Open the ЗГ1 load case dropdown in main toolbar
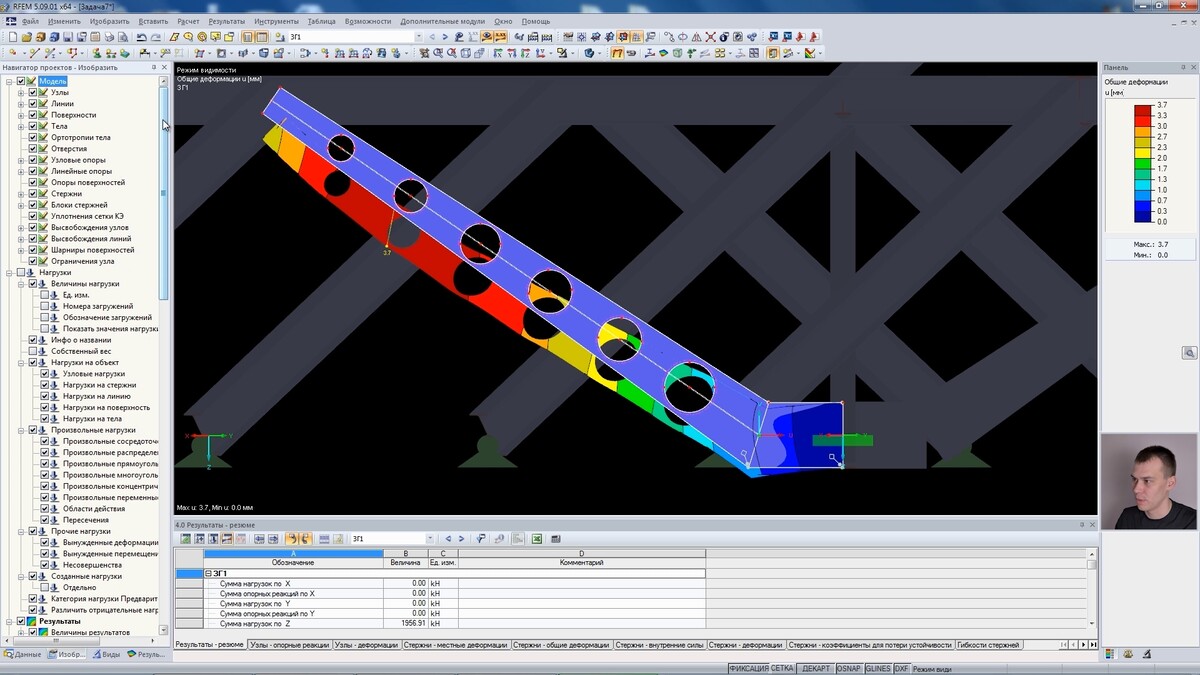1200x675 pixels. pyautogui.click(x=418, y=37)
